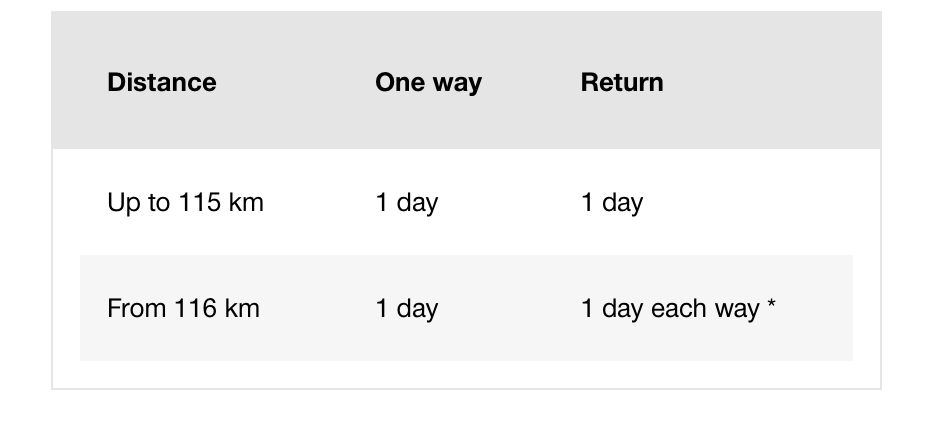
Task: Select the Up to 115 km cell
Action: (x=185, y=202)
